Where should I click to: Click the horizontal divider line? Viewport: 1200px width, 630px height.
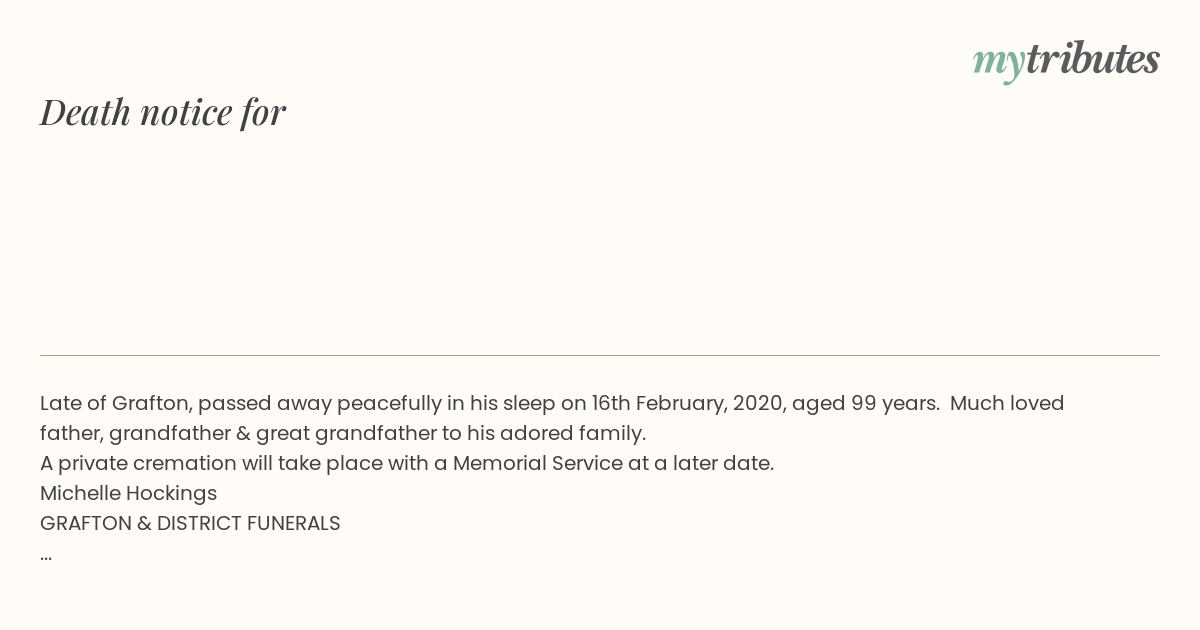[x=600, y=355]
